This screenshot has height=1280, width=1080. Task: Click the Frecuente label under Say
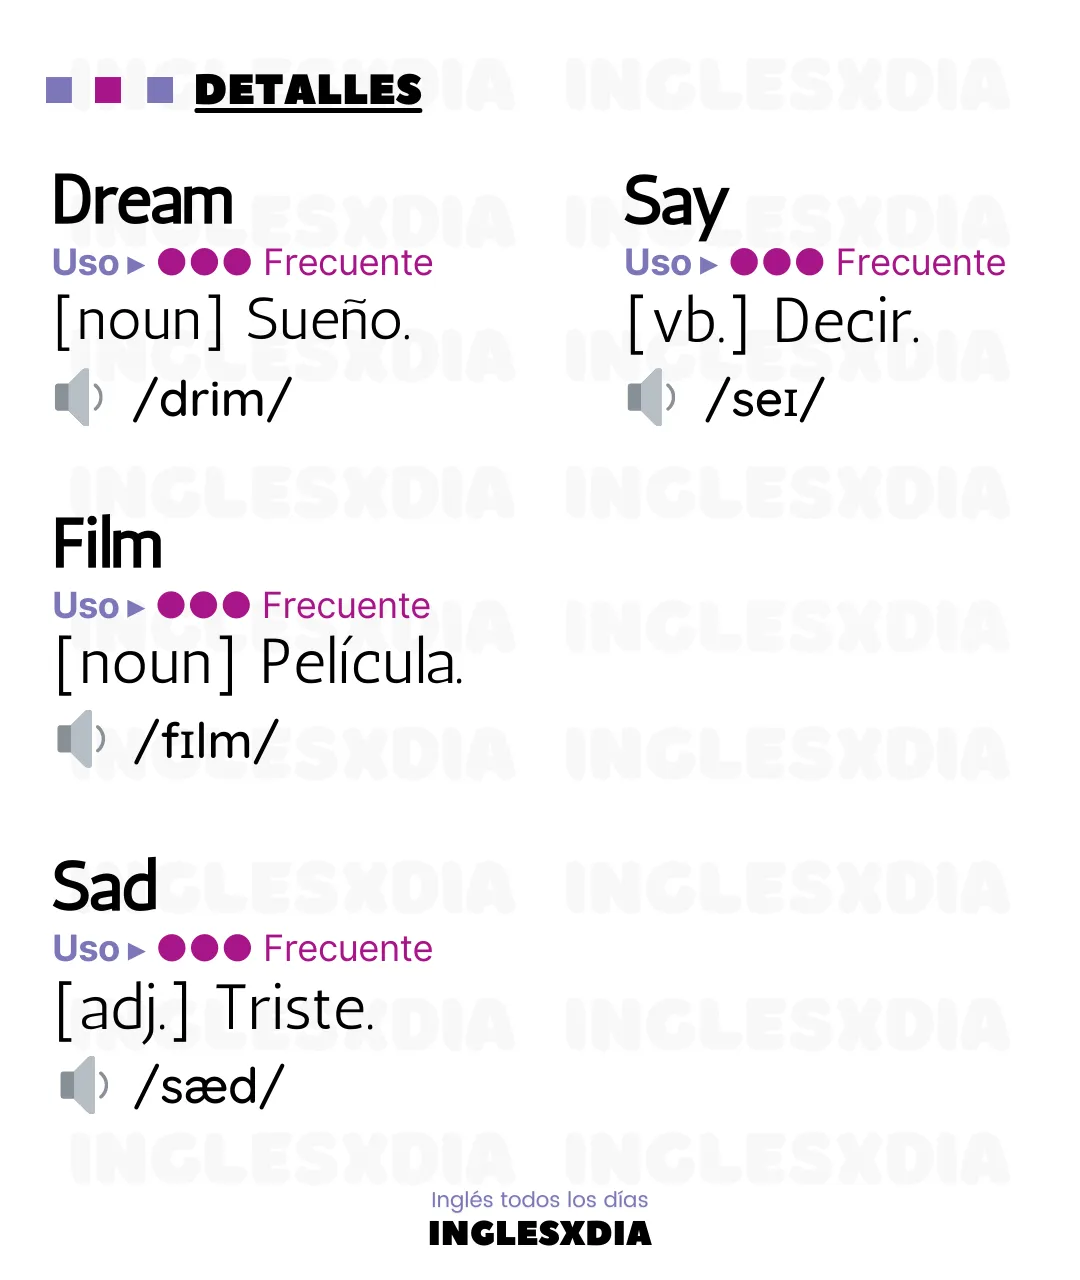click(x=921, y=263)
